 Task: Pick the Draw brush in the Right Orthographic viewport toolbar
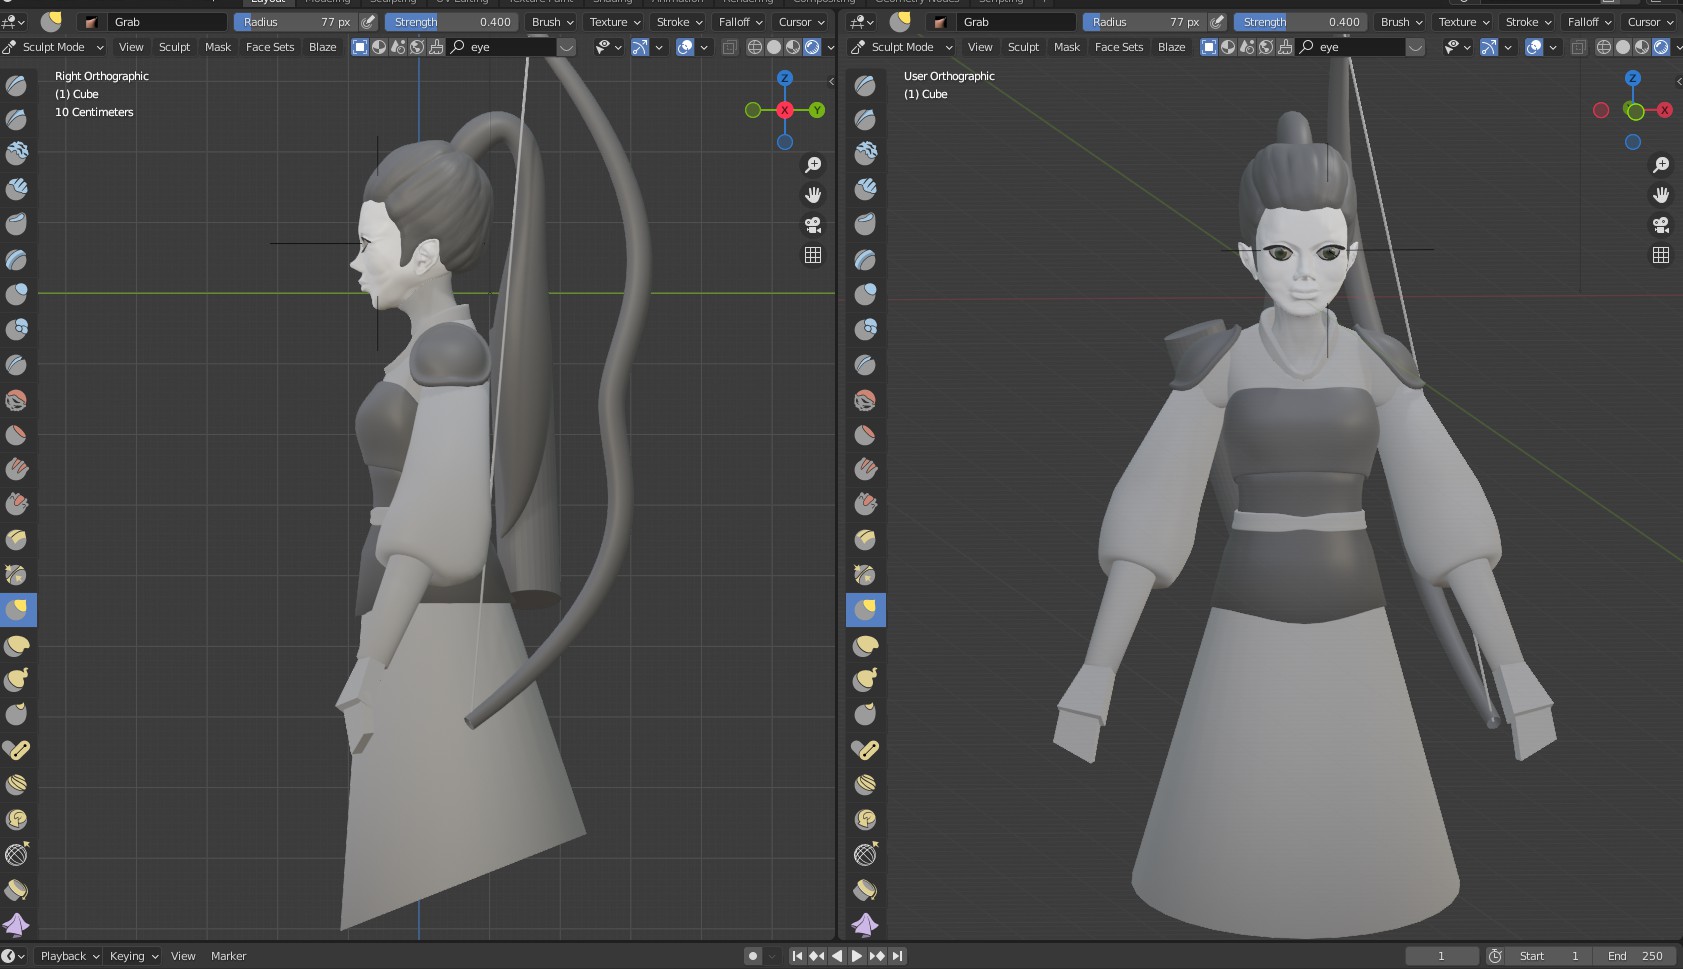pyautogui.click(x=16, y=85)
